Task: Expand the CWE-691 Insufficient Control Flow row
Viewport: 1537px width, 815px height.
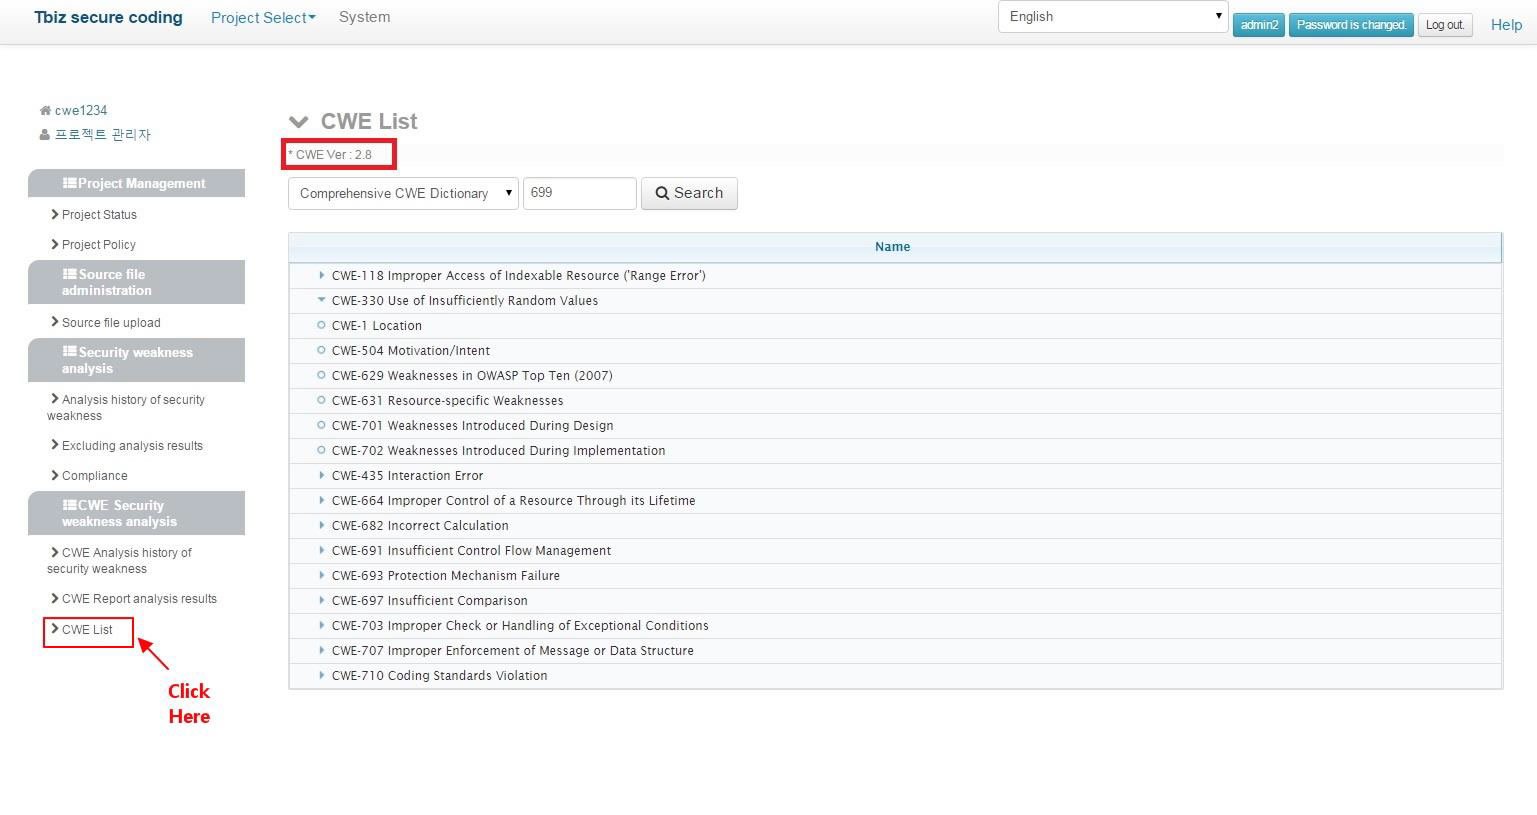Action: (x=321, y=550)
